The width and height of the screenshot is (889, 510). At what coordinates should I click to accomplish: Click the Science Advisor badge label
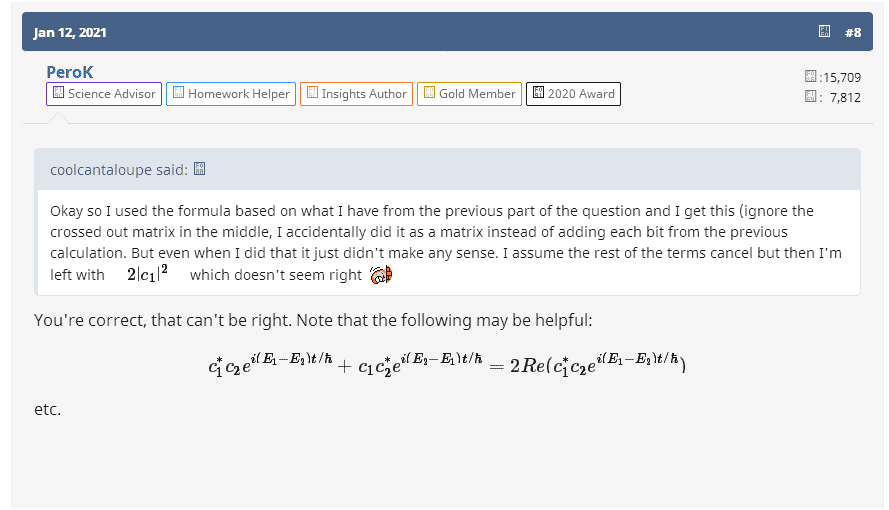click(112, 94)
